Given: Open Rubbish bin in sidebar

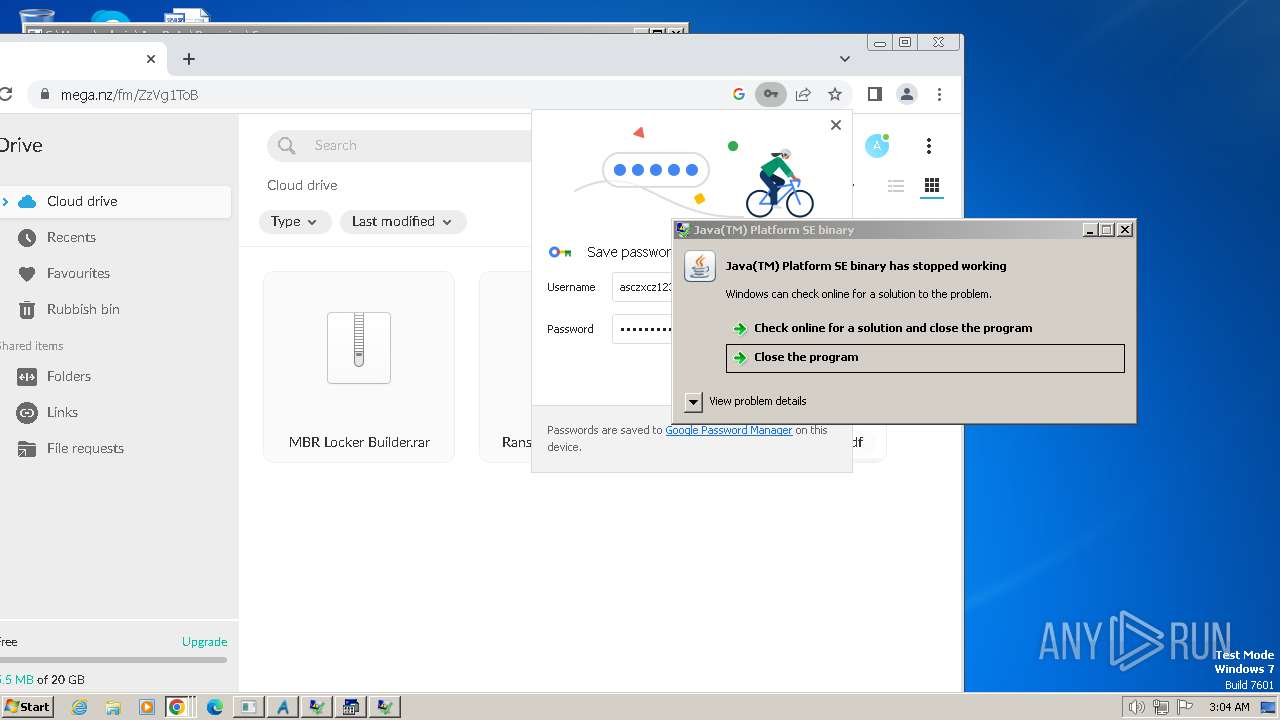Looking at the screenshot, I should pyautogui.click(x=83, y=309).
